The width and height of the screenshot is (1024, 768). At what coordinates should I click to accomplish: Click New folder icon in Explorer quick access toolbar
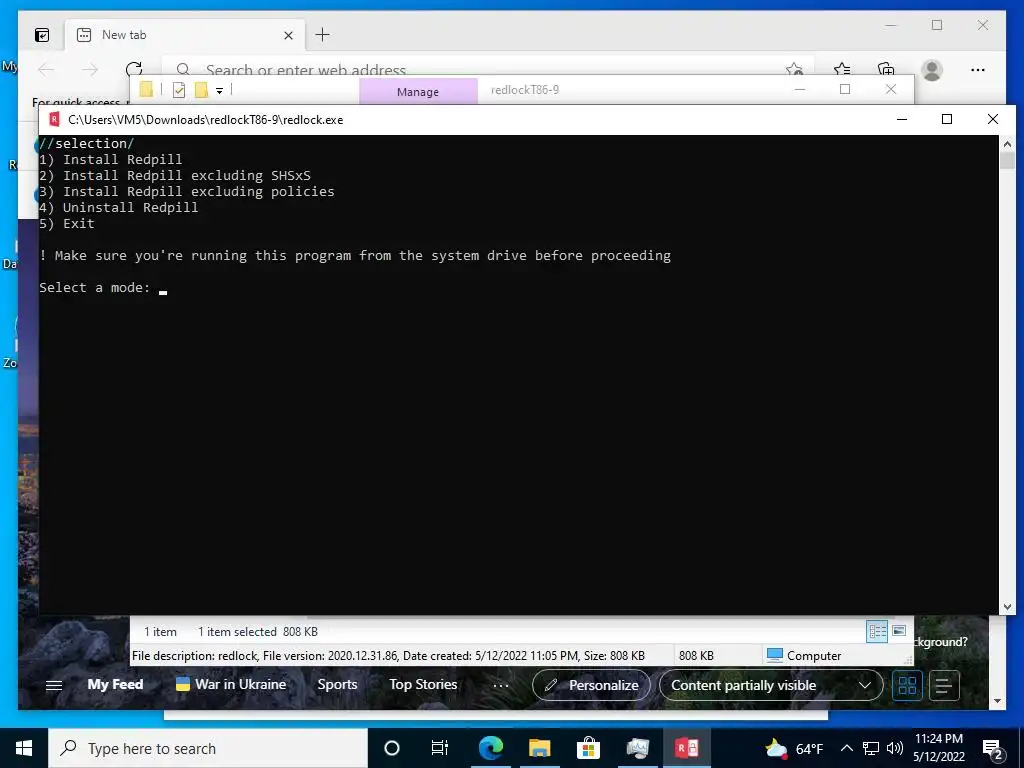201,90
